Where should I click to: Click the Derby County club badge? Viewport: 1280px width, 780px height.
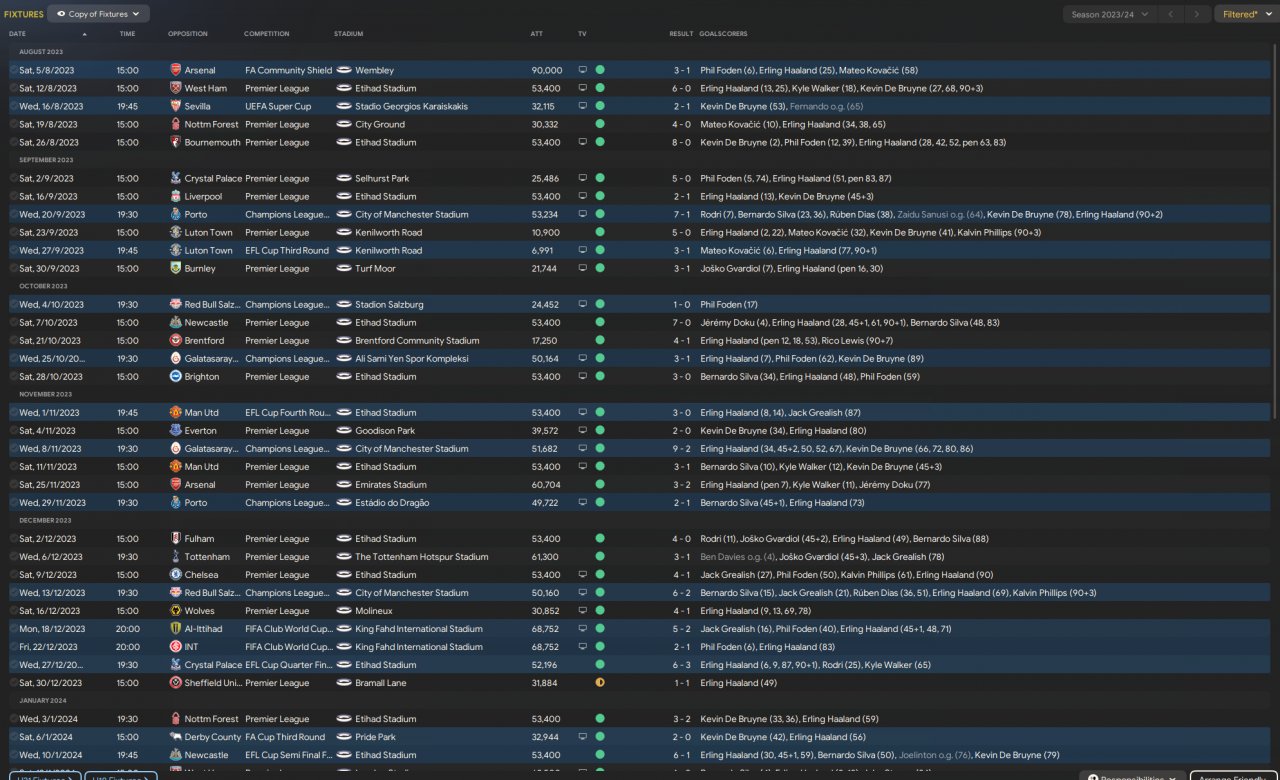click(x=176, y=737)
